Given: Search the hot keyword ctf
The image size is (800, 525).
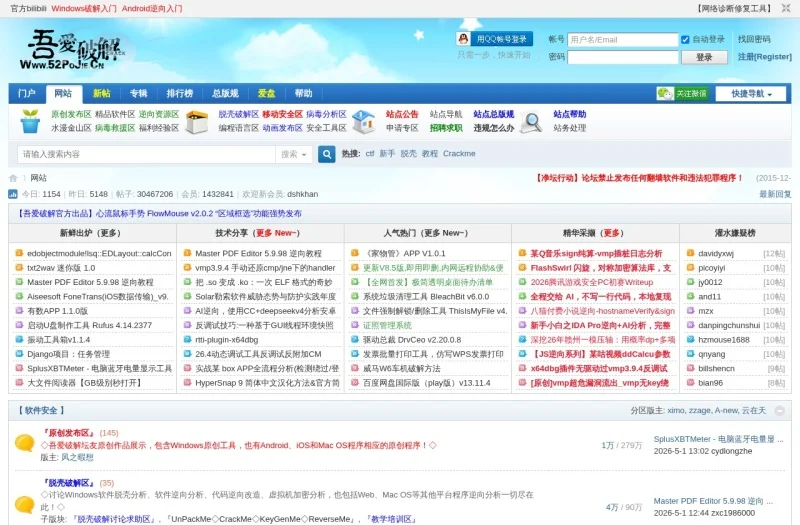Looking at the screenshot, I should (370, 154).
